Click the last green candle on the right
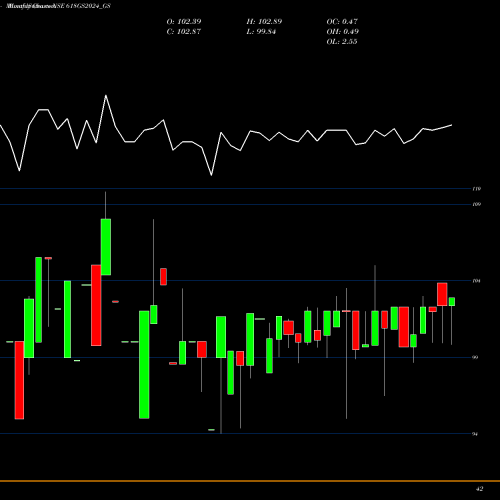This screenshot has height=500, width=500. (452, 302)
